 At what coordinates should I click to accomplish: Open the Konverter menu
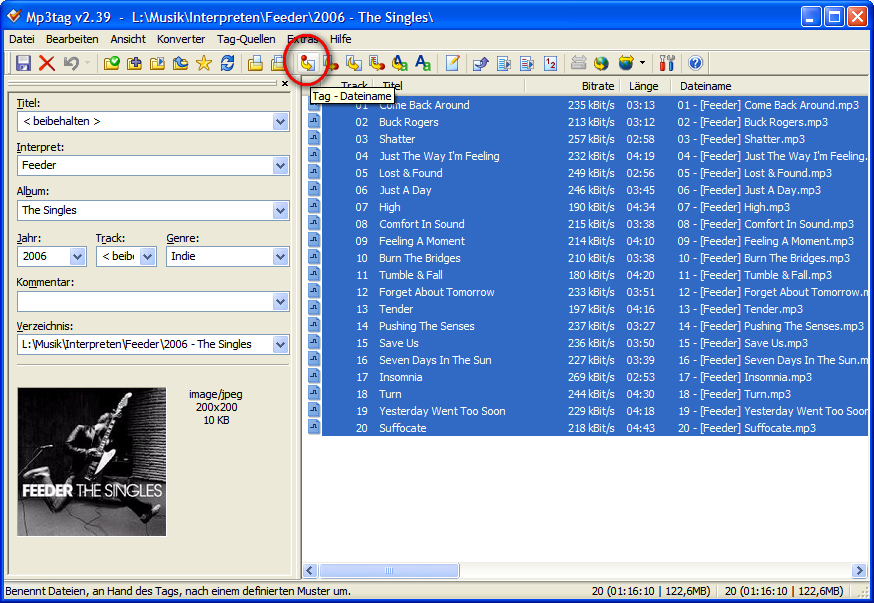tap(181, 39)
